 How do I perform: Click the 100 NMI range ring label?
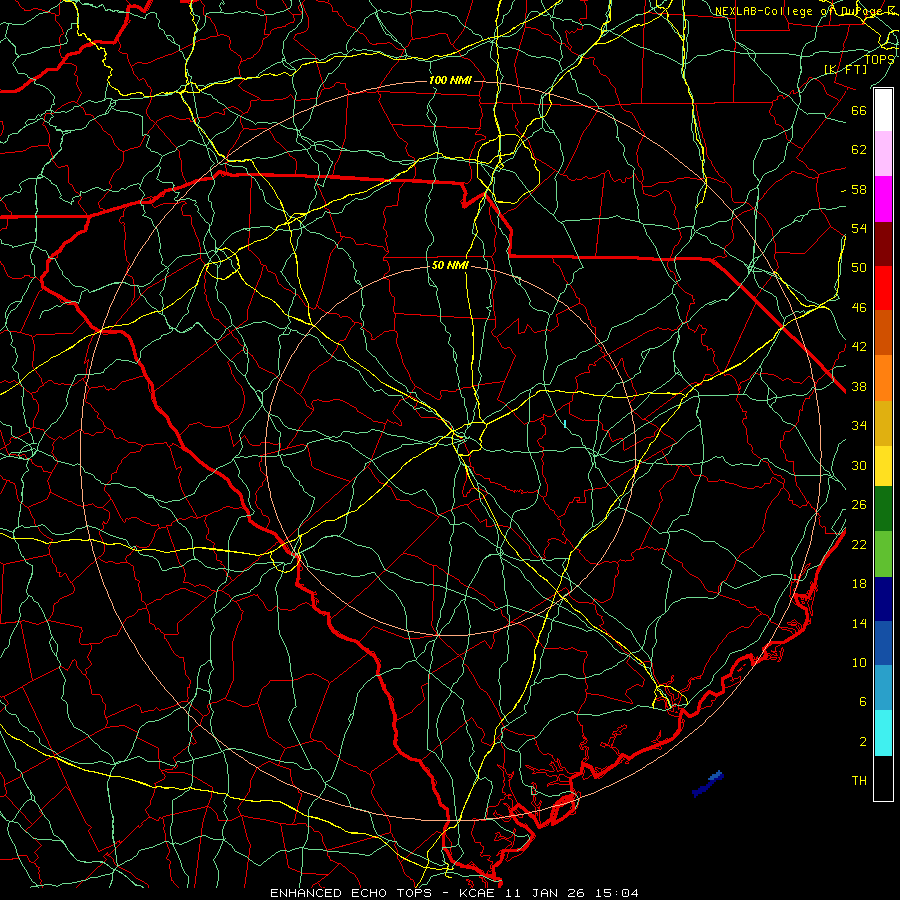click(x=450, y=80)
